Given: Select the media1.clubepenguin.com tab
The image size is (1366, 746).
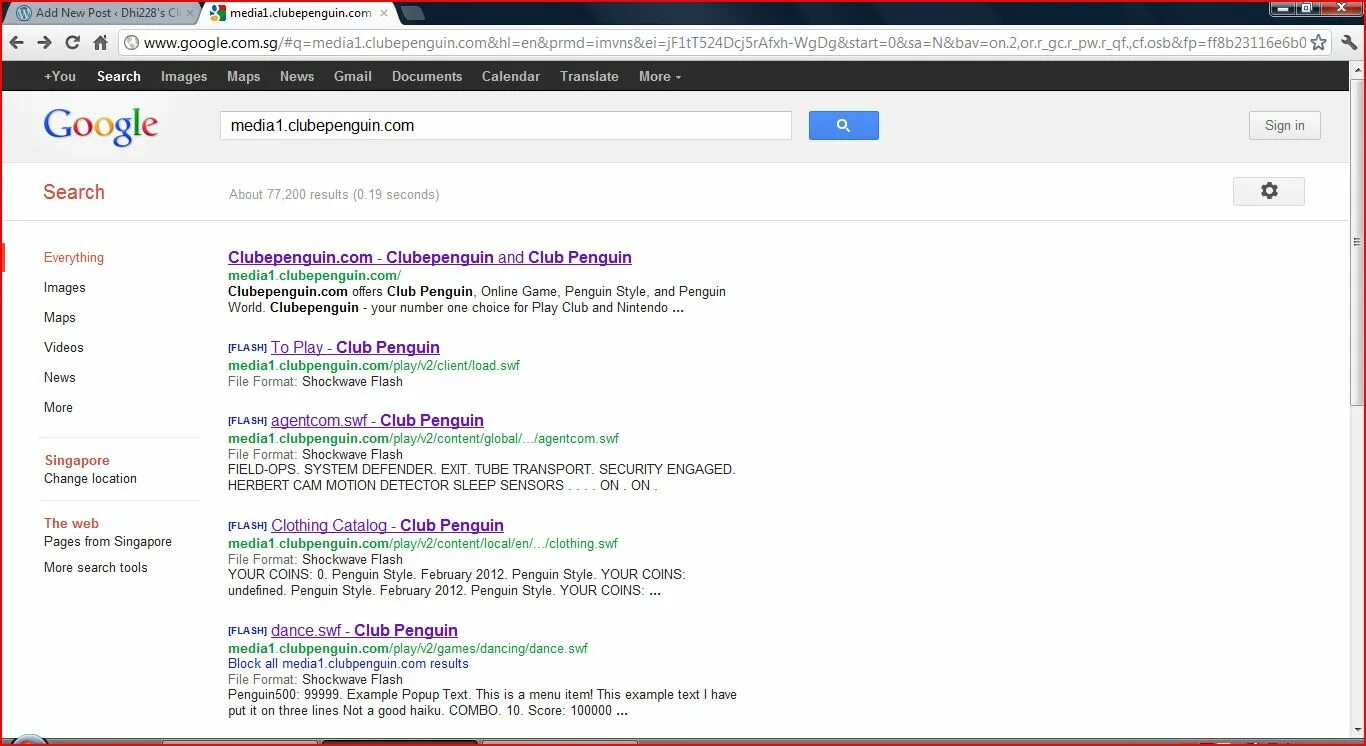Looking at the screenshot, I should [x=298, y=13].
